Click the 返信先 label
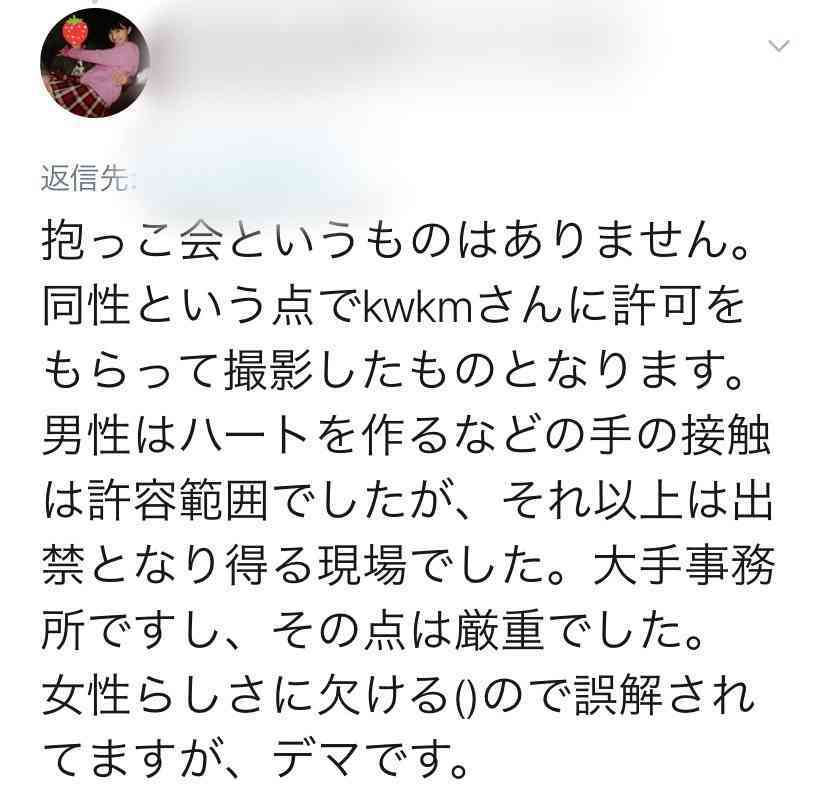Viewport: 828px width, 793px height. [x=84, y=178]
